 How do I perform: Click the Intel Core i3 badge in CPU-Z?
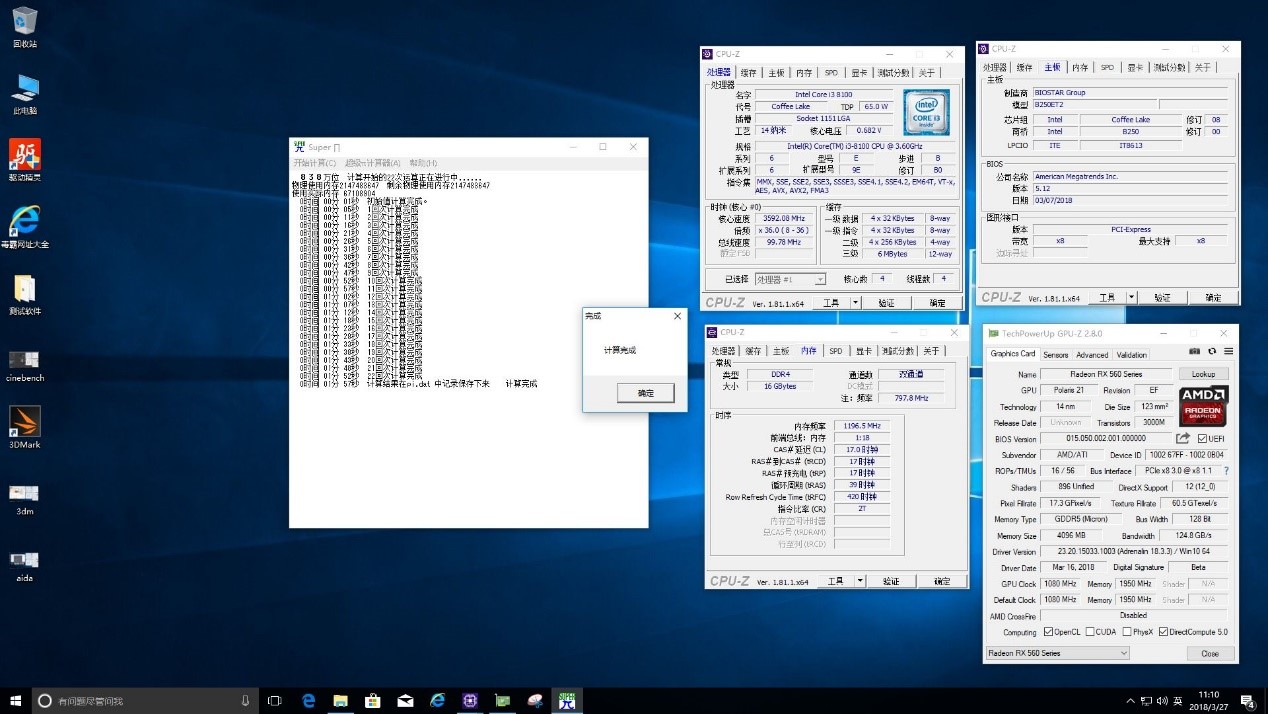click(925, 111)
